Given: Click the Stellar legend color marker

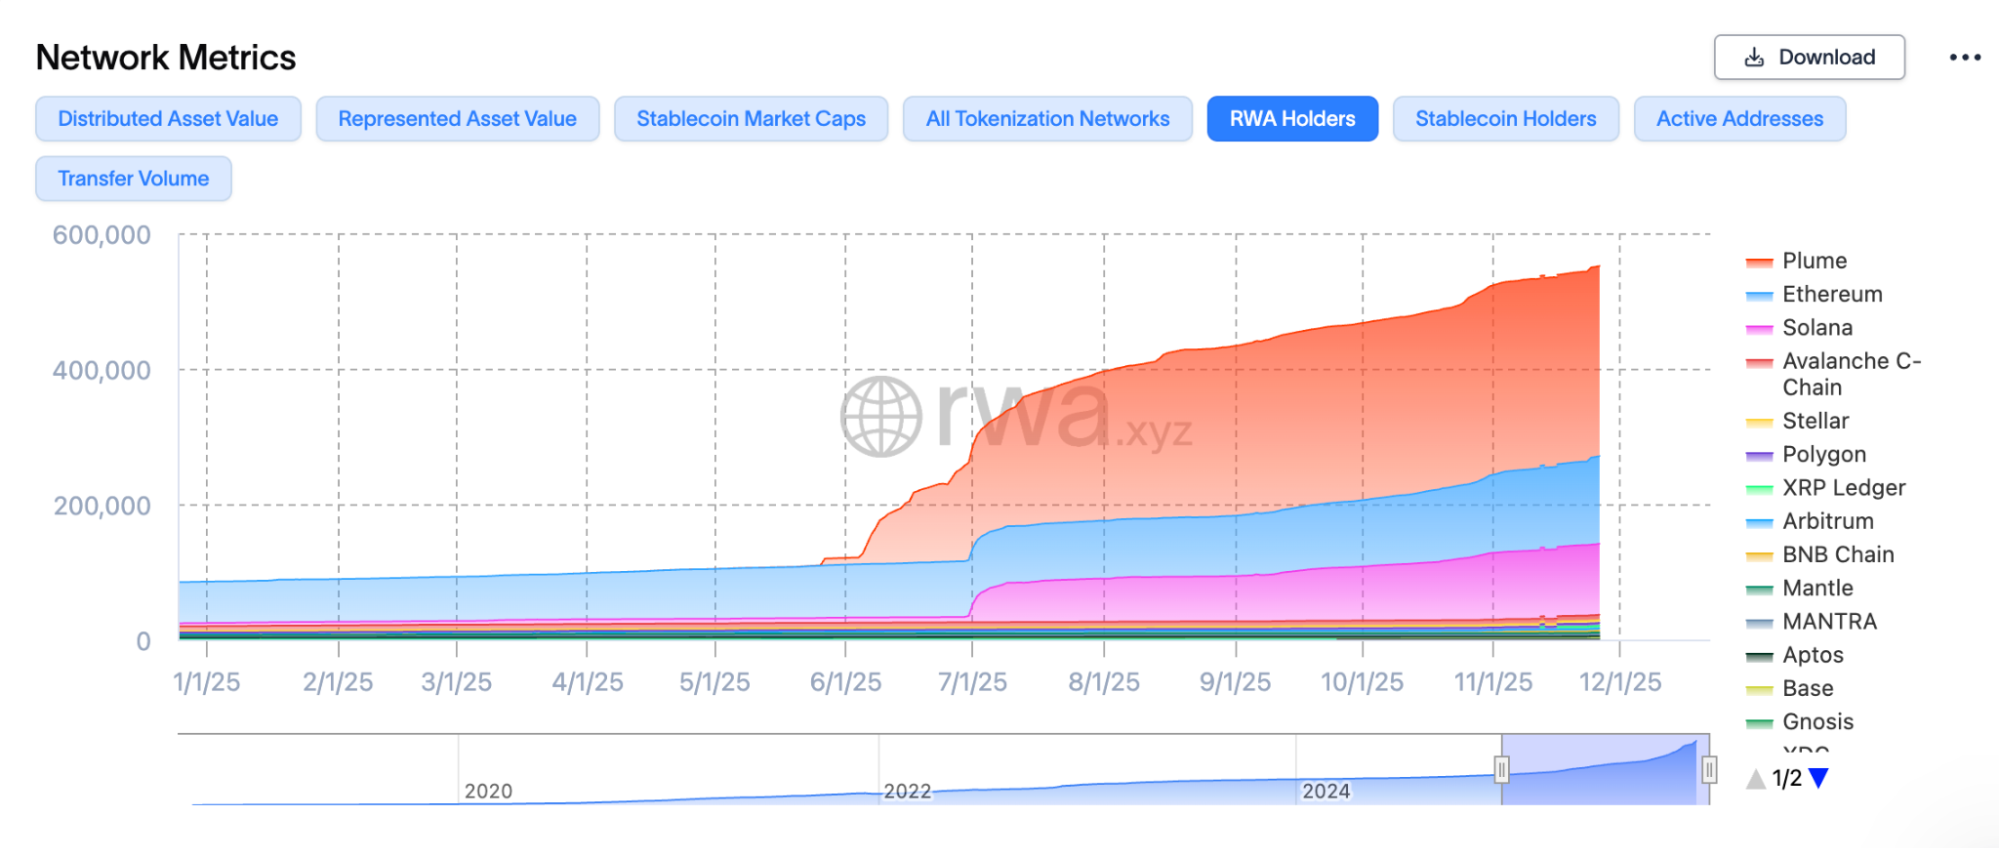Looking at the screenshot, I should [x=1759, y=423].
